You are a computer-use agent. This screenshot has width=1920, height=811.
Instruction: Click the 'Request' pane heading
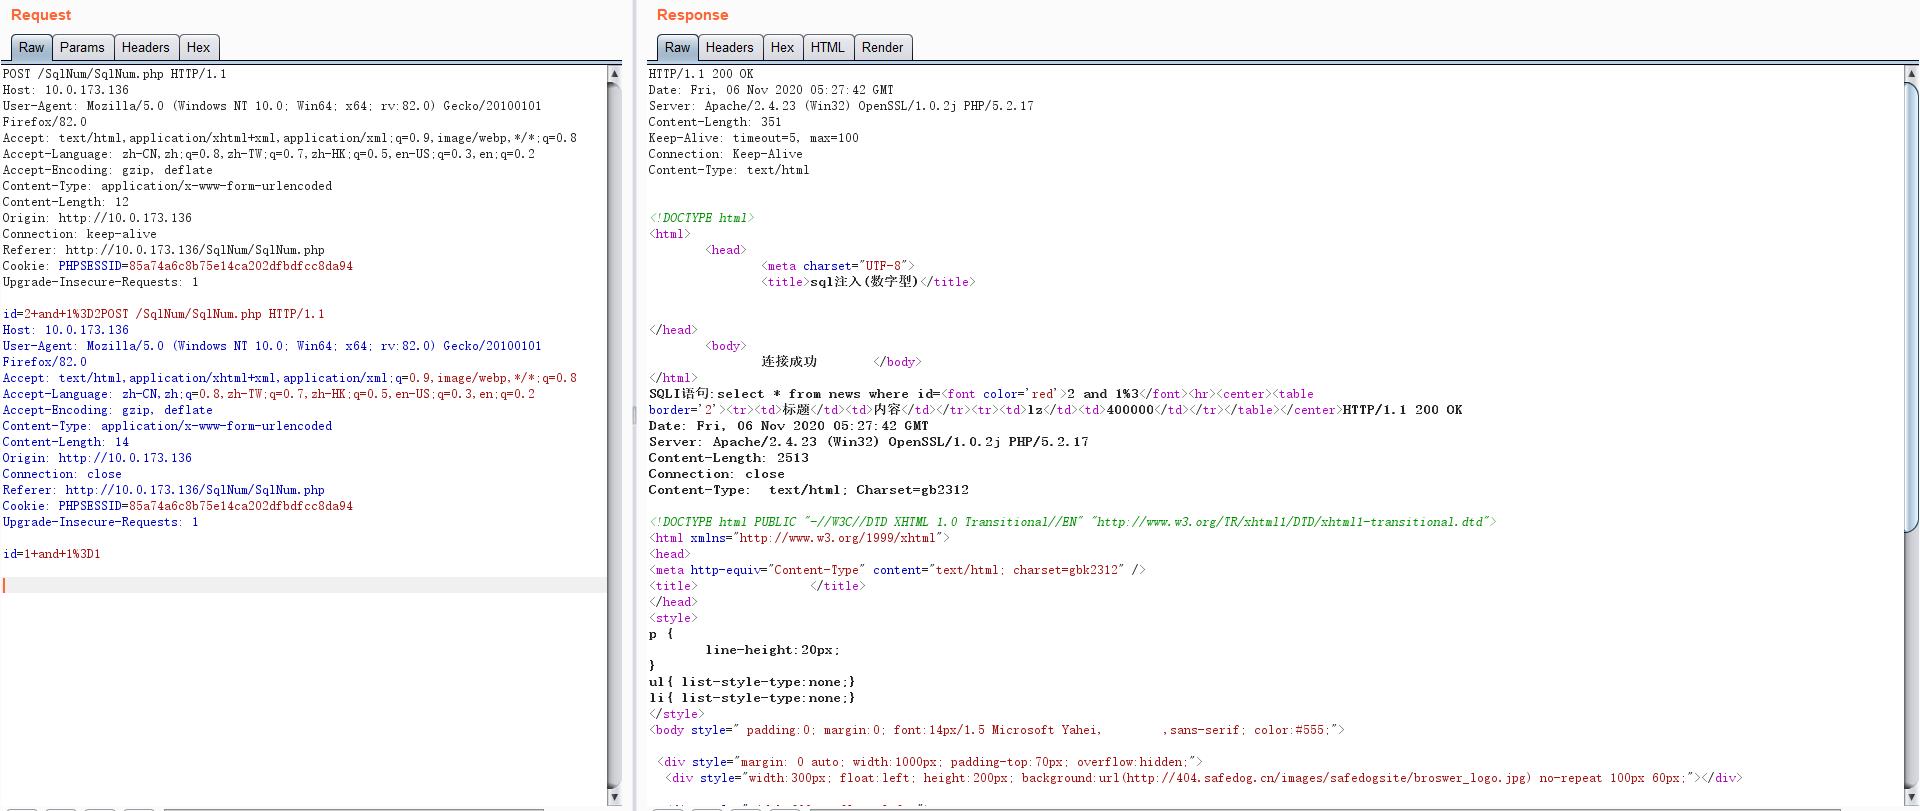(41, 15)
